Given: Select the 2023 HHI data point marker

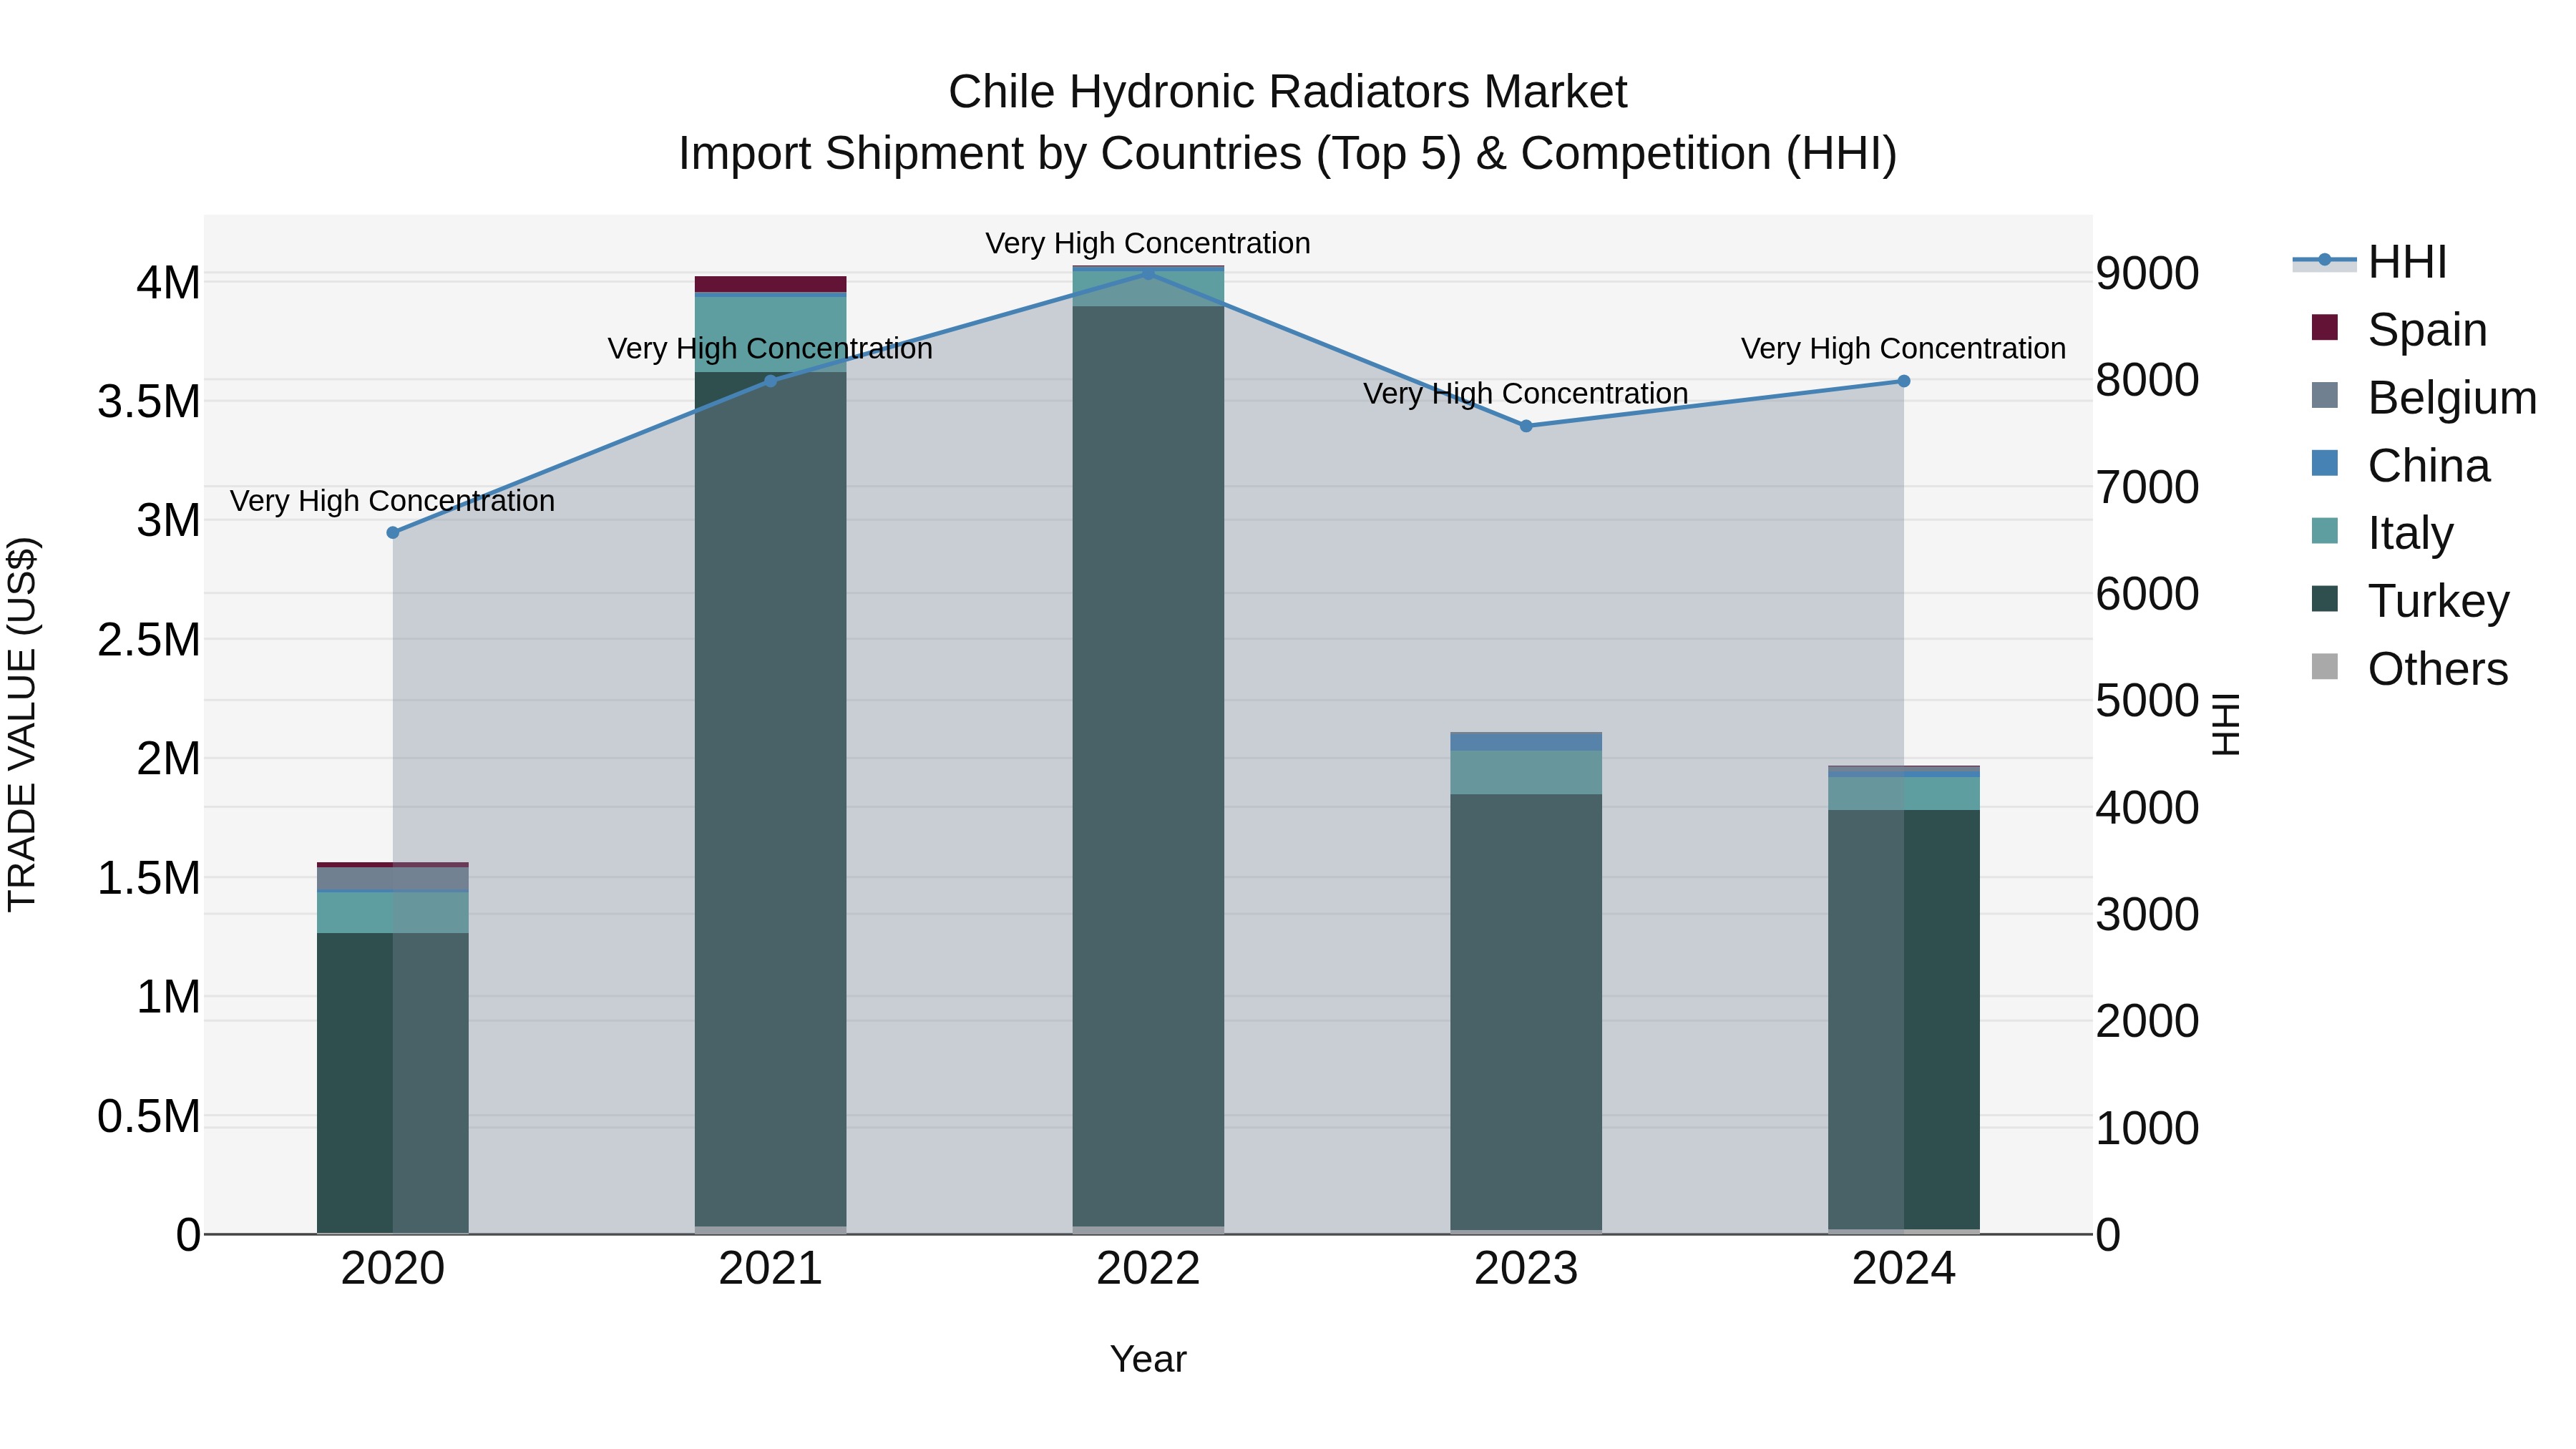Looking at the screenshot, I should (1526, 426).
